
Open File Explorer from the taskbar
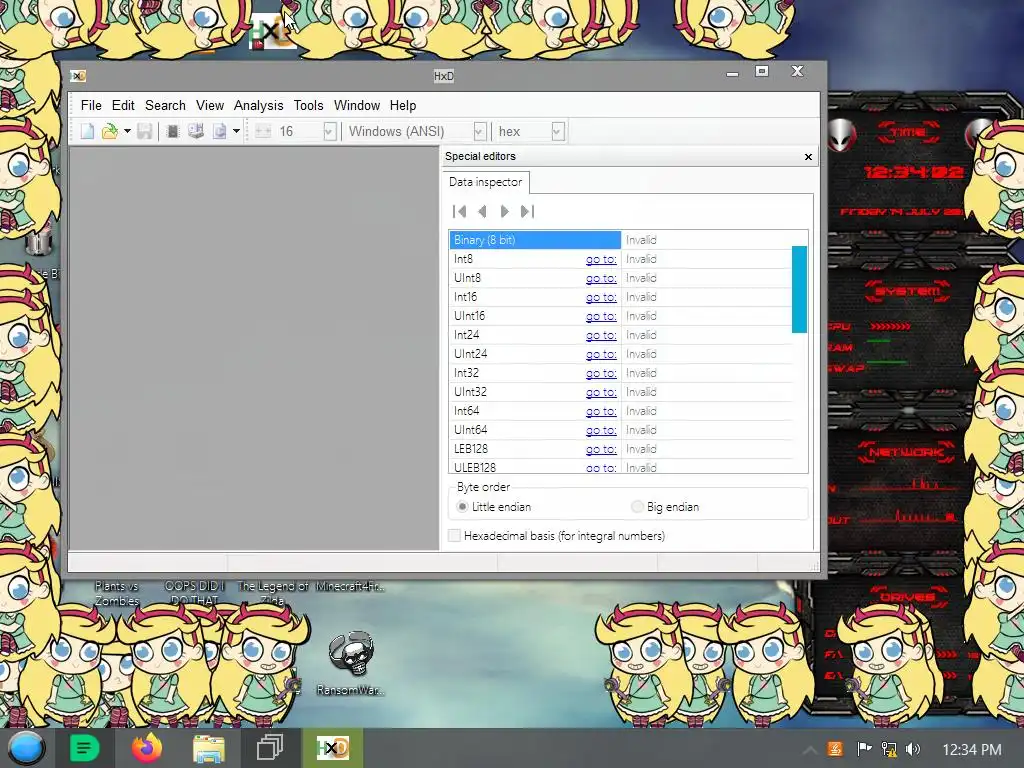(208, 748)
